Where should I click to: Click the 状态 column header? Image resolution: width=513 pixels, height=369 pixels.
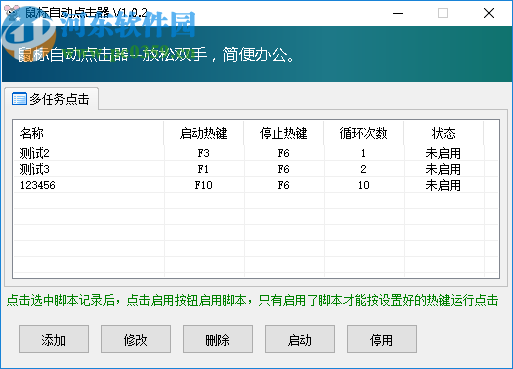coord(444,133)
